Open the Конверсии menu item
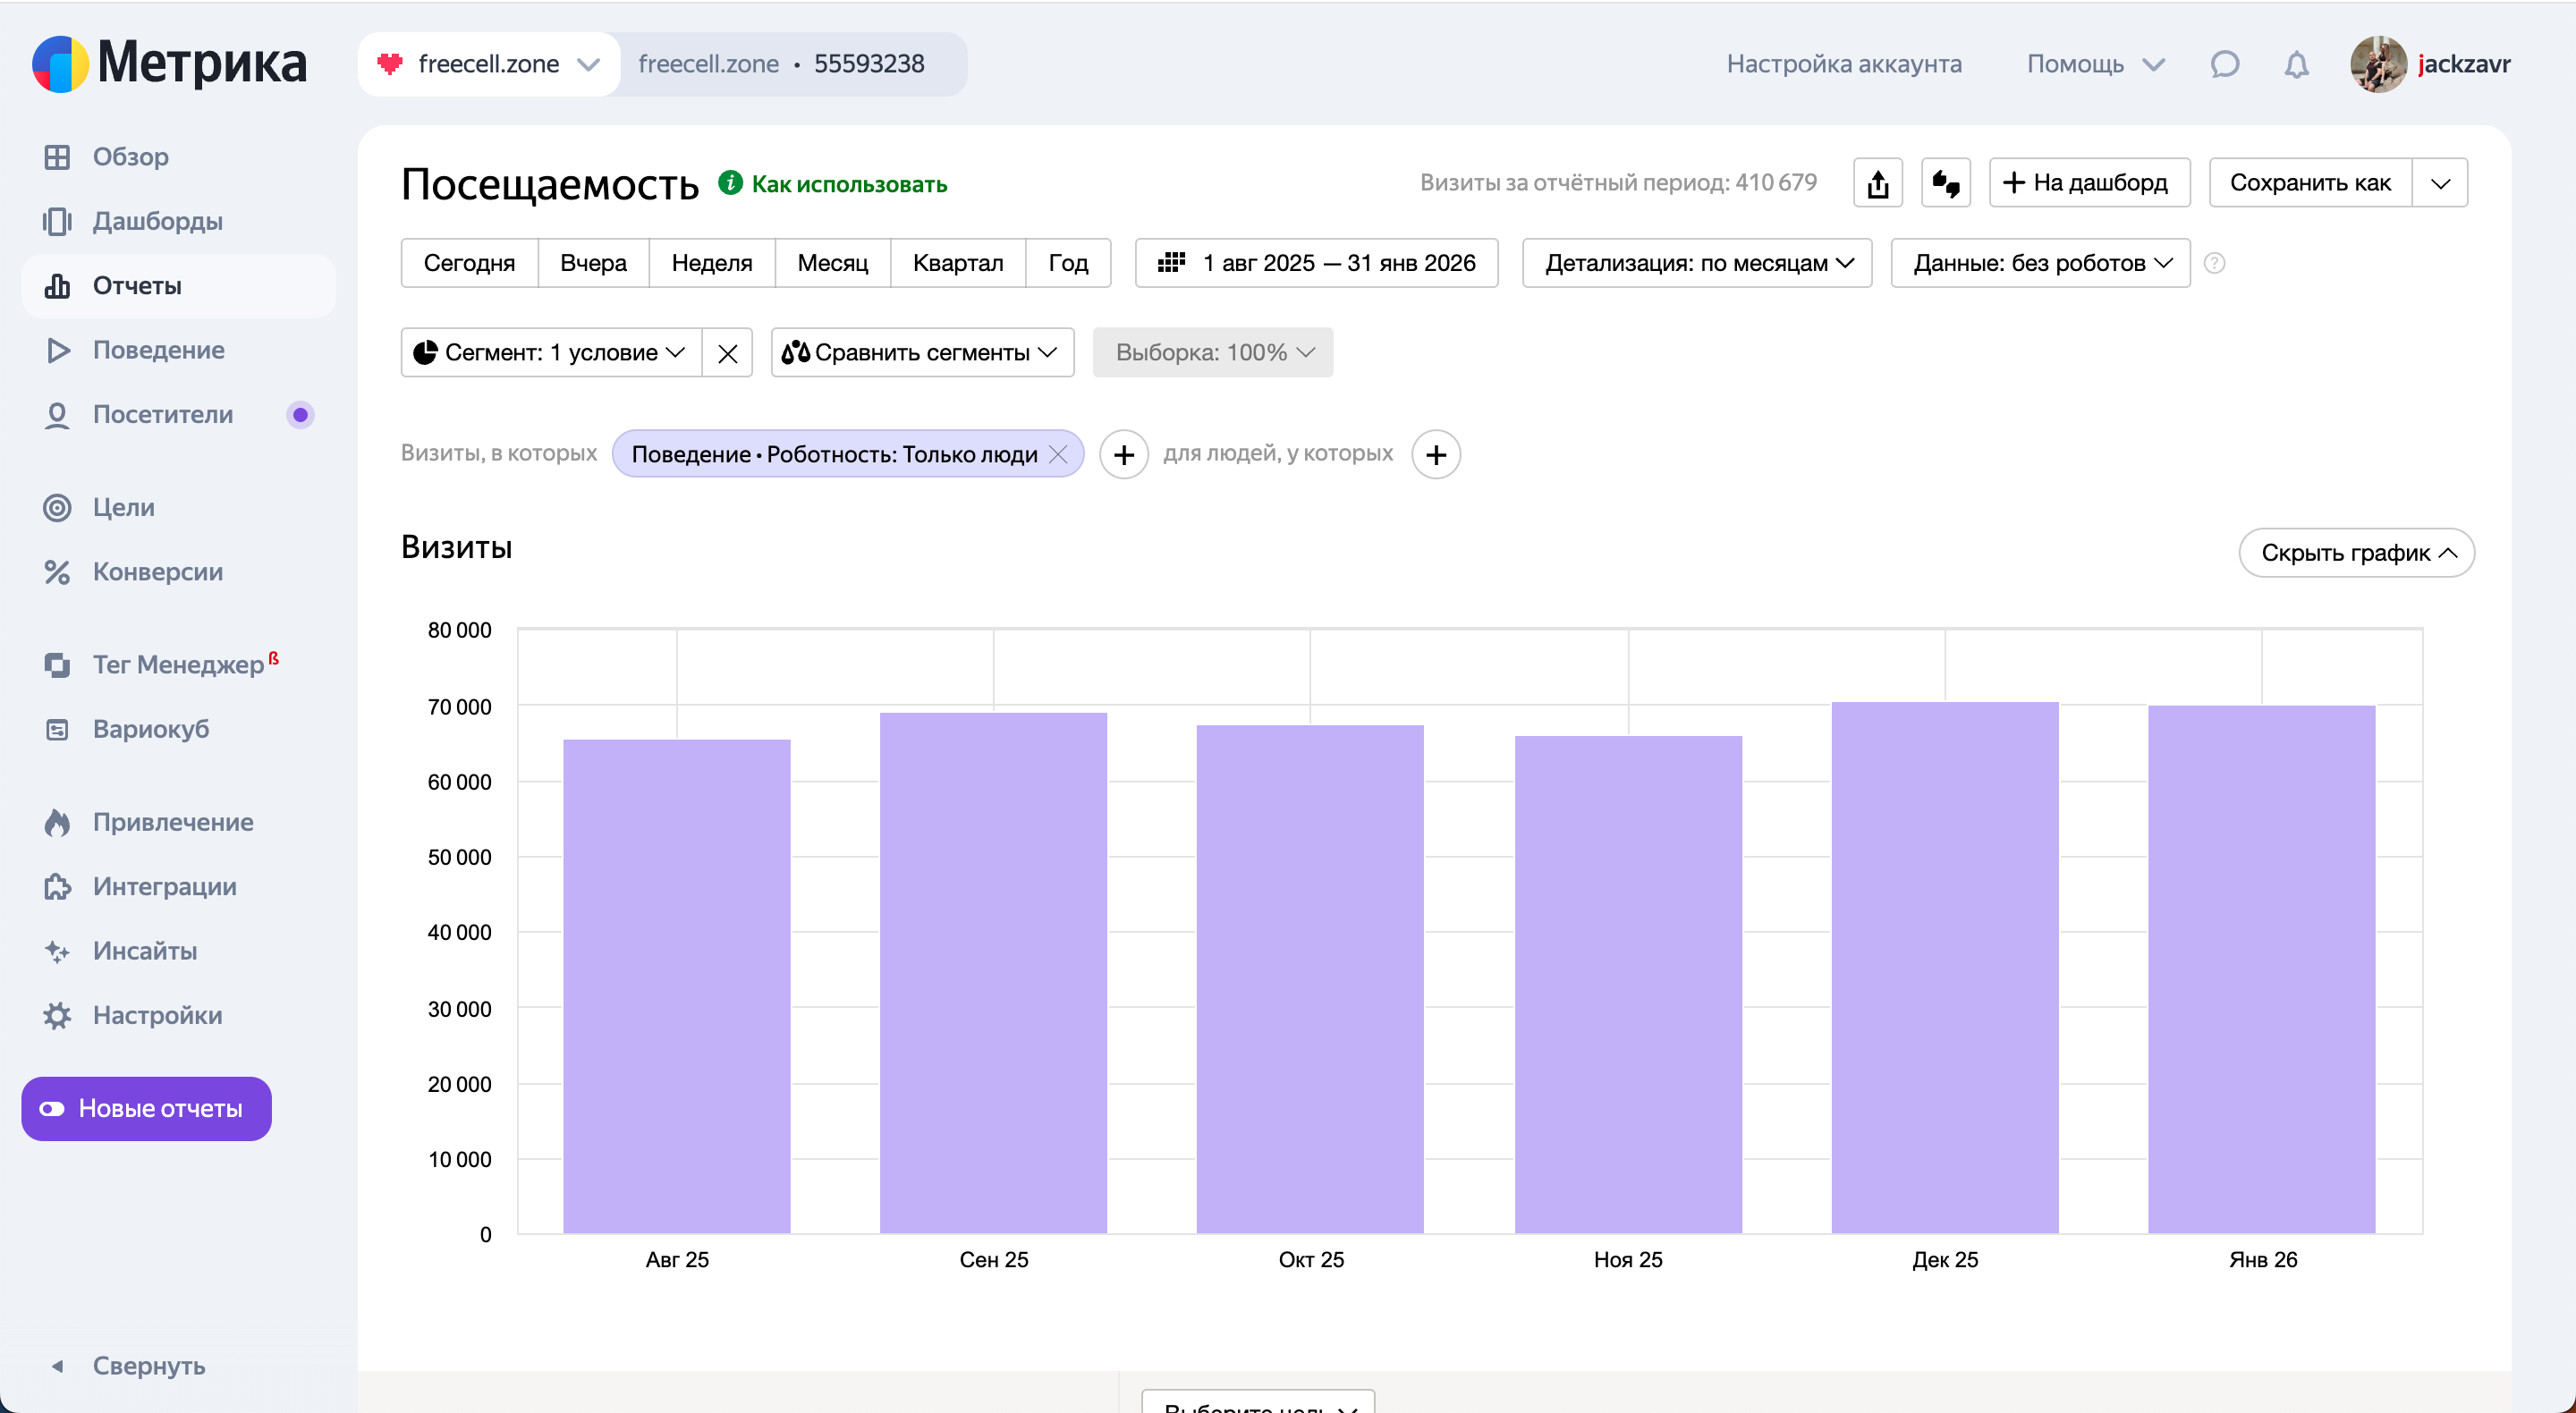The image size is (2576, 1413). click(157, 572)
